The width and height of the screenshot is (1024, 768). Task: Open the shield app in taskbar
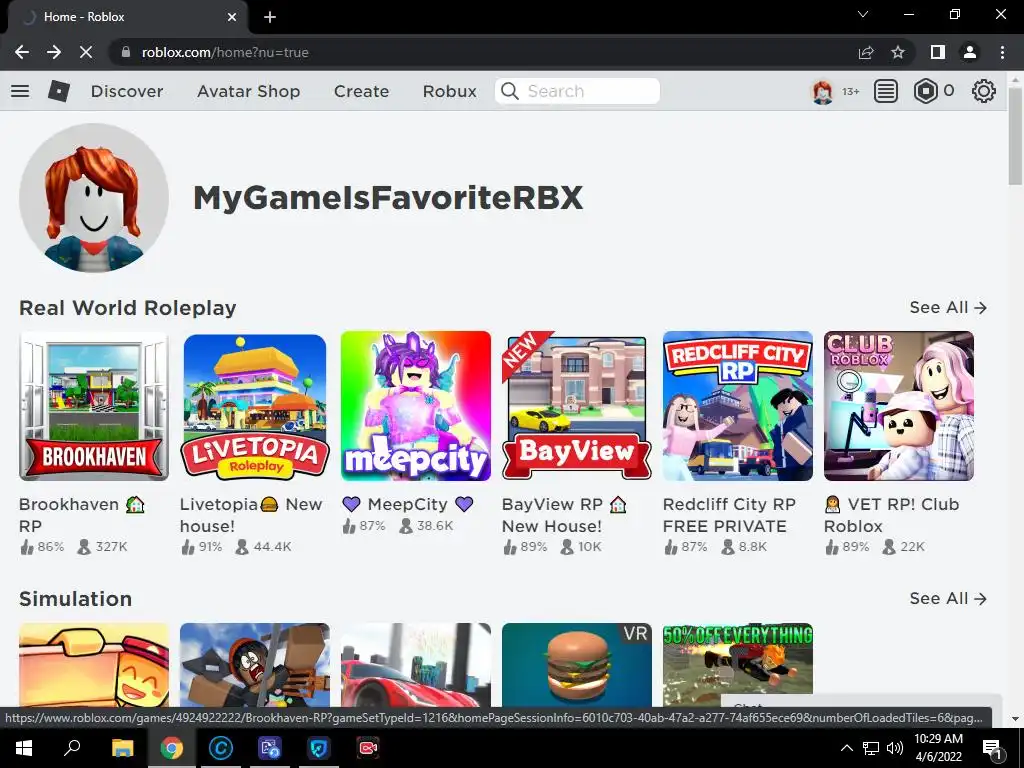[319, 748]
